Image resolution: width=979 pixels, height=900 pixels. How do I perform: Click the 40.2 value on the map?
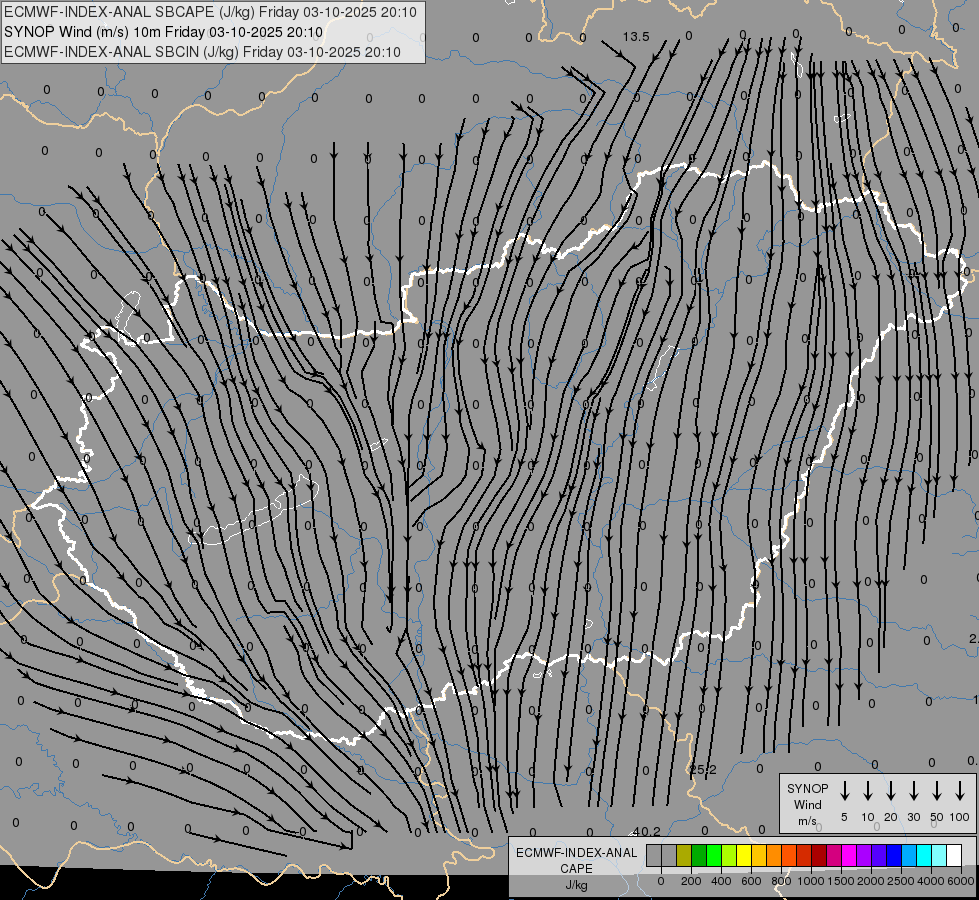pyautogui.click(x=646, y=831)
